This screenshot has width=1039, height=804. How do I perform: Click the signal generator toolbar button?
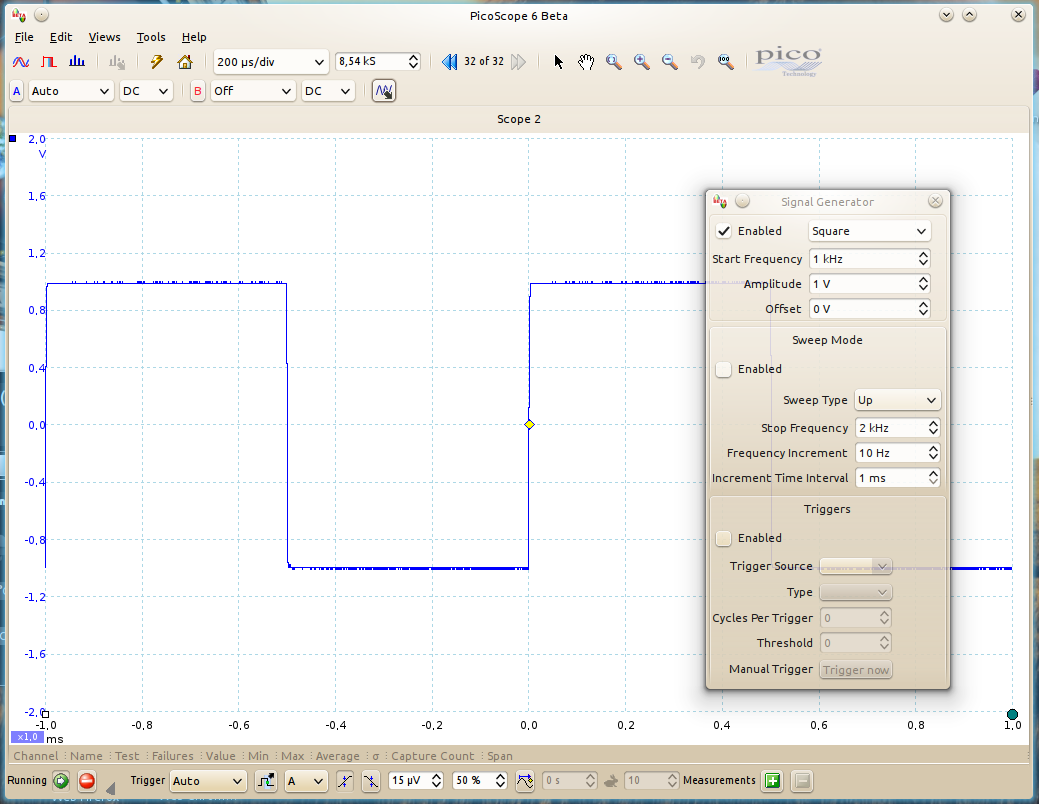[x=384, y=91]
